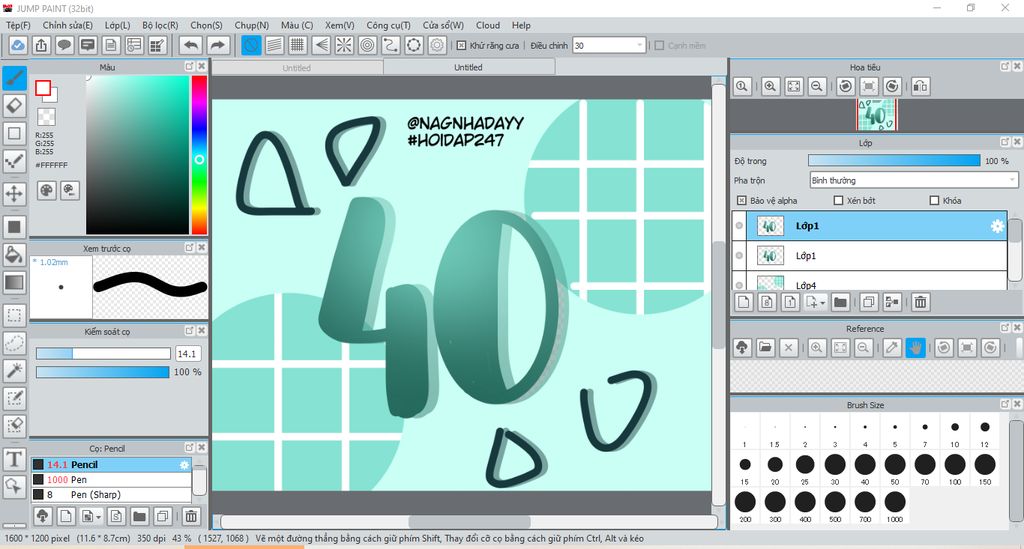Switch to the first Untitled tab

297,67
